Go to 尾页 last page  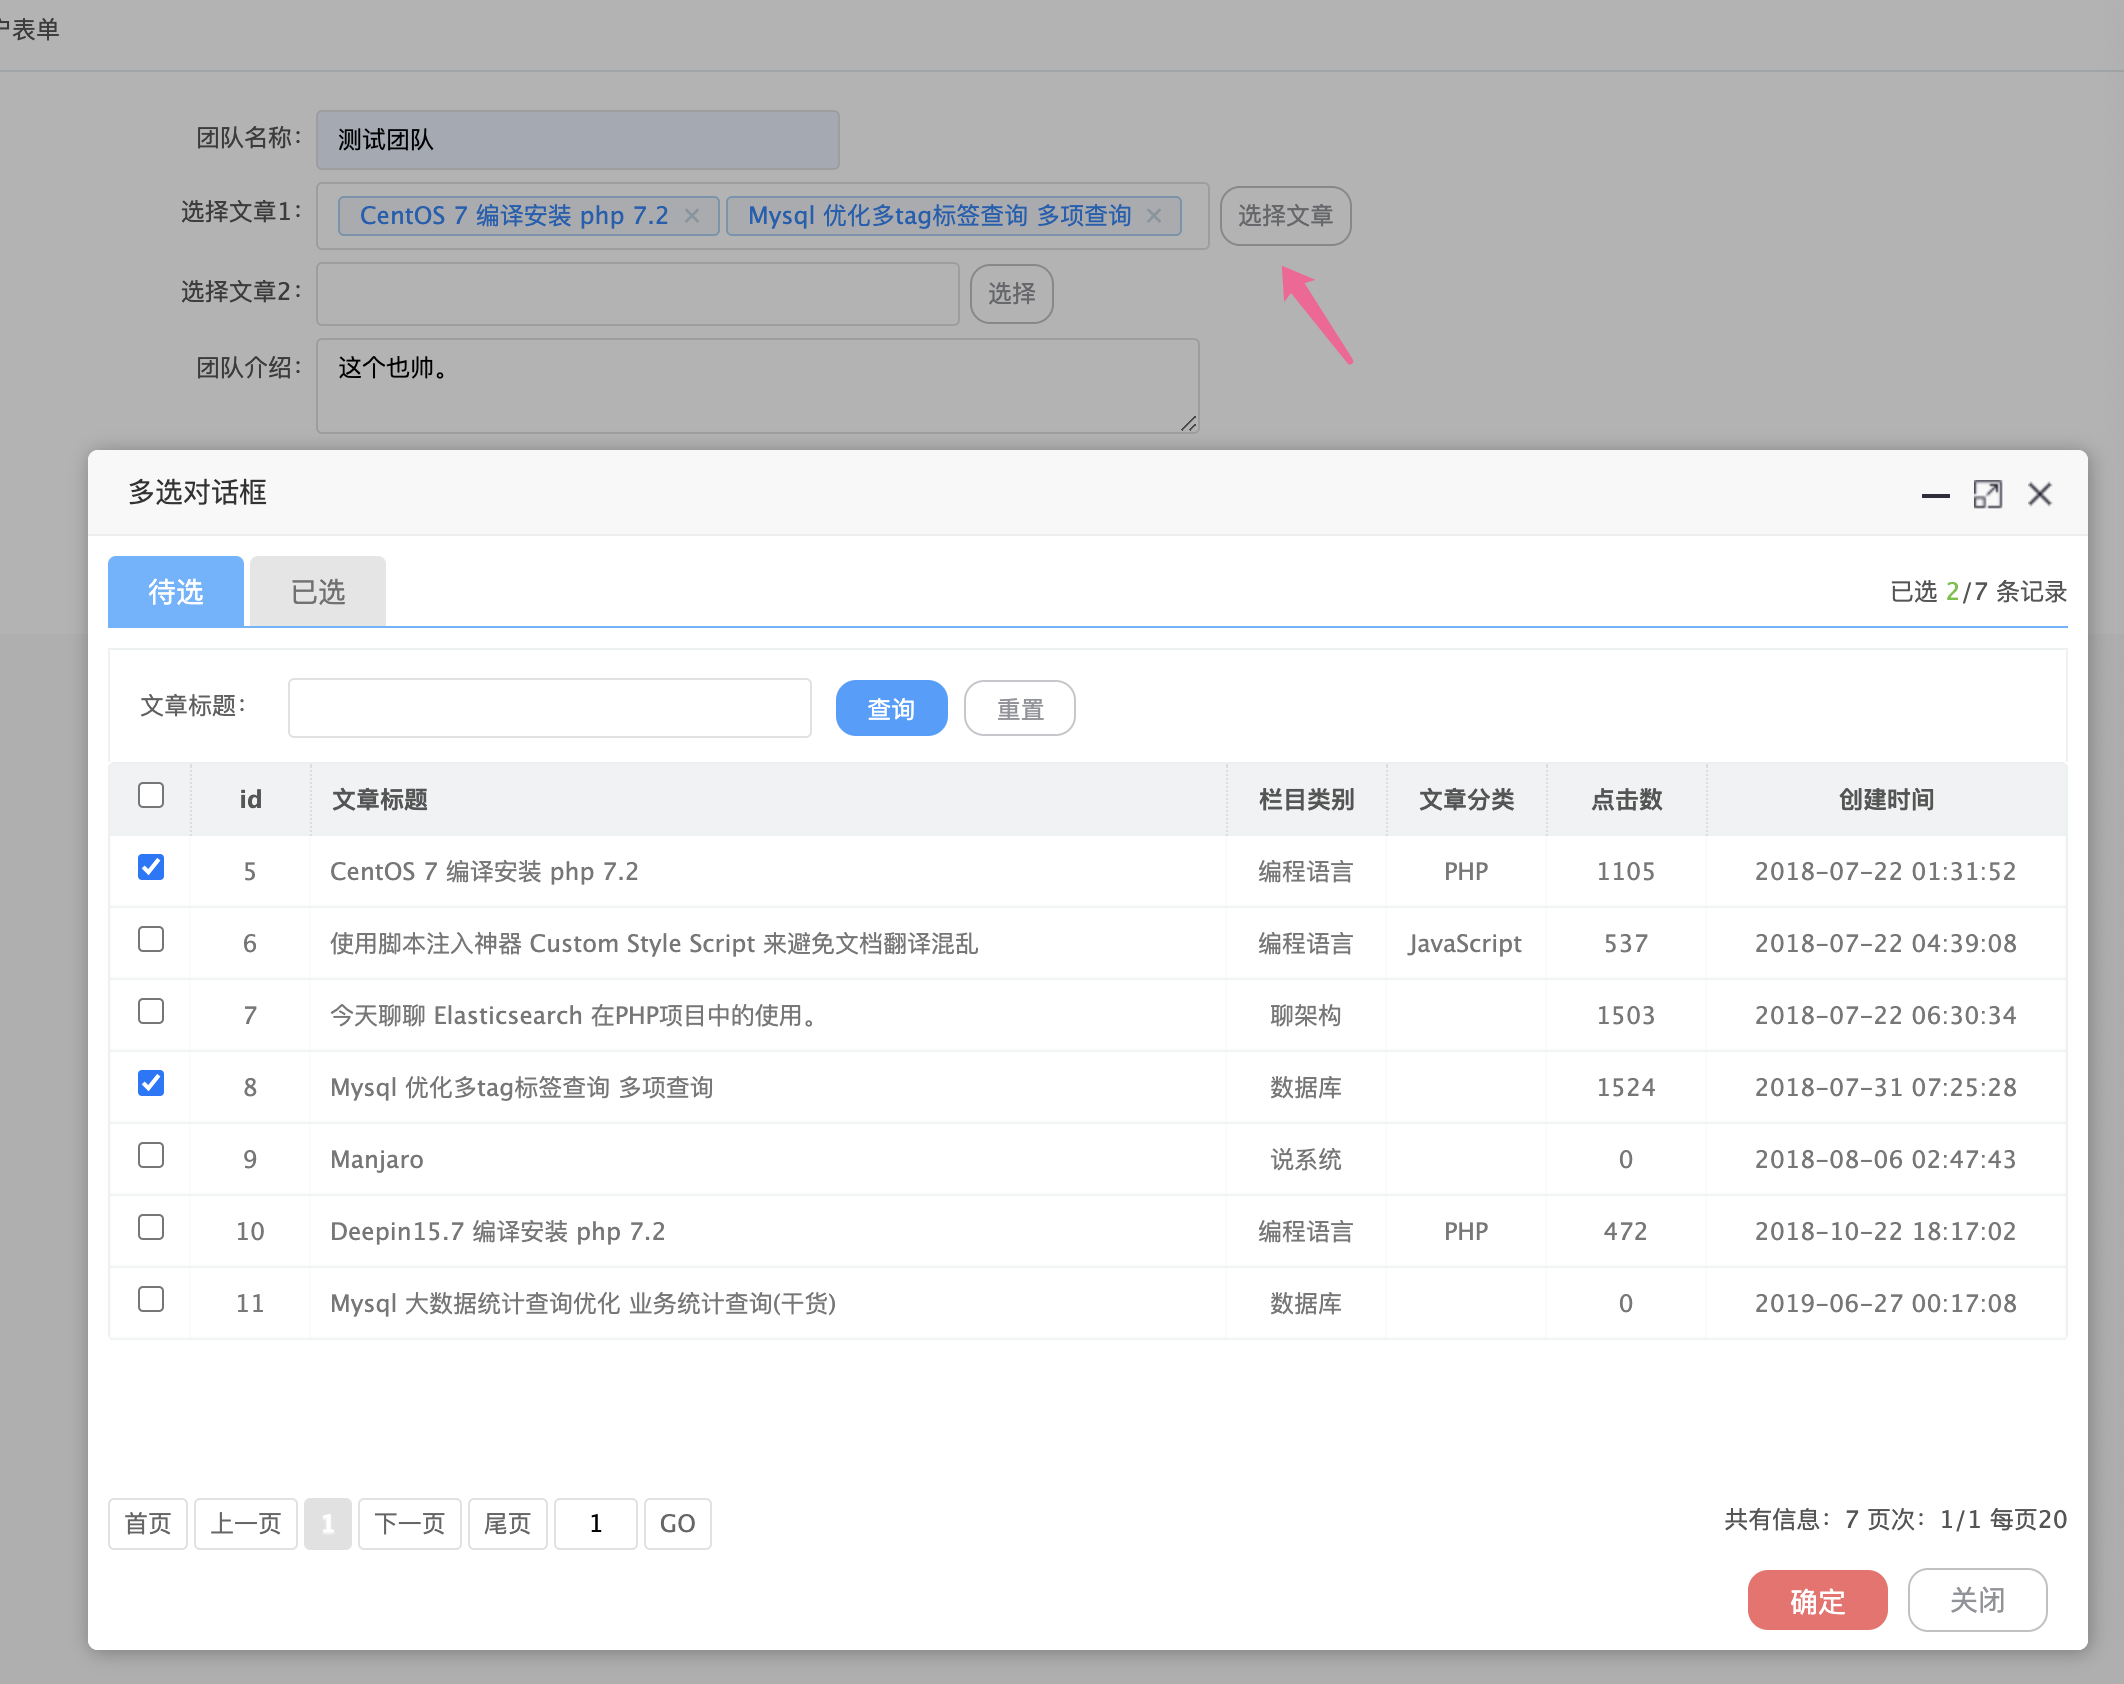[508, 1523]
